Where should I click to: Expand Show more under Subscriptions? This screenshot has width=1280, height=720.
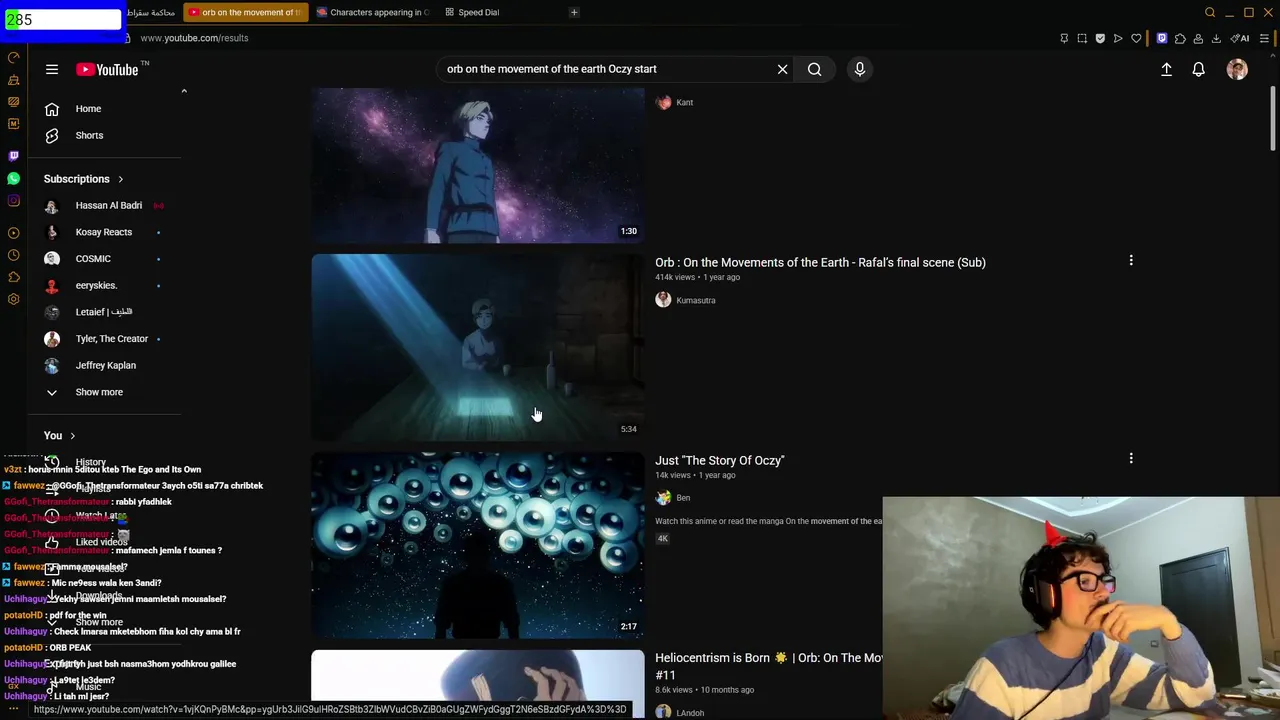coord(98,392)
